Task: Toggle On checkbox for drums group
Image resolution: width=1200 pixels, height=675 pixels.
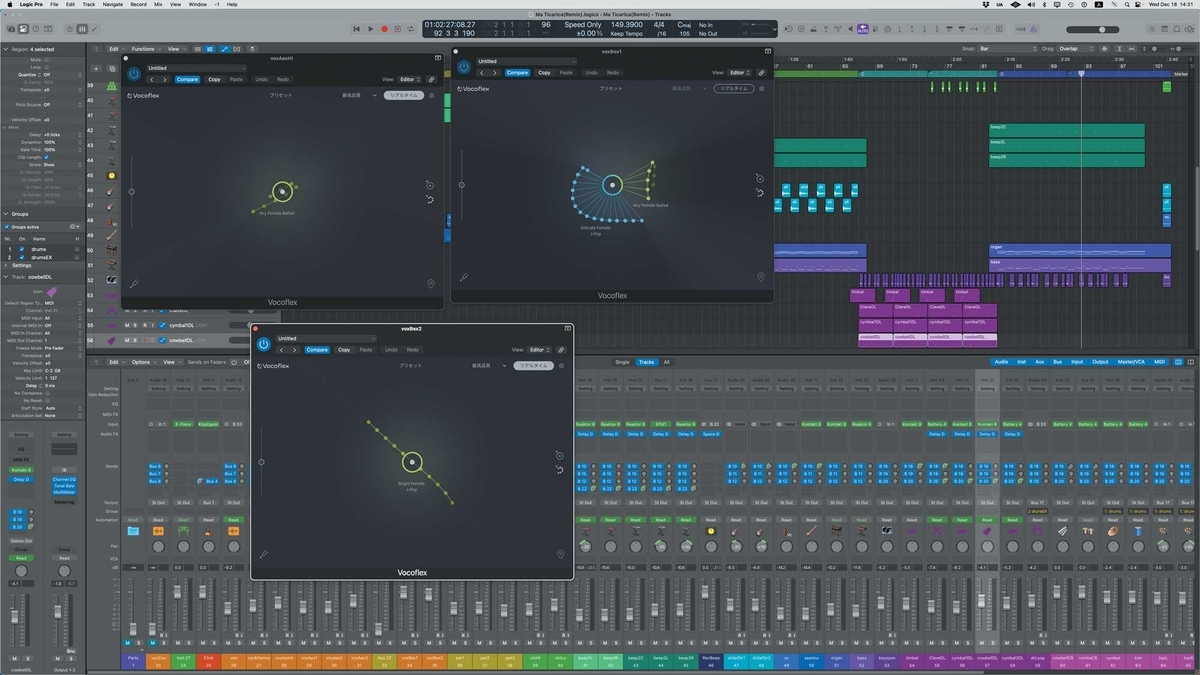Action: click(x=22, y=249)
